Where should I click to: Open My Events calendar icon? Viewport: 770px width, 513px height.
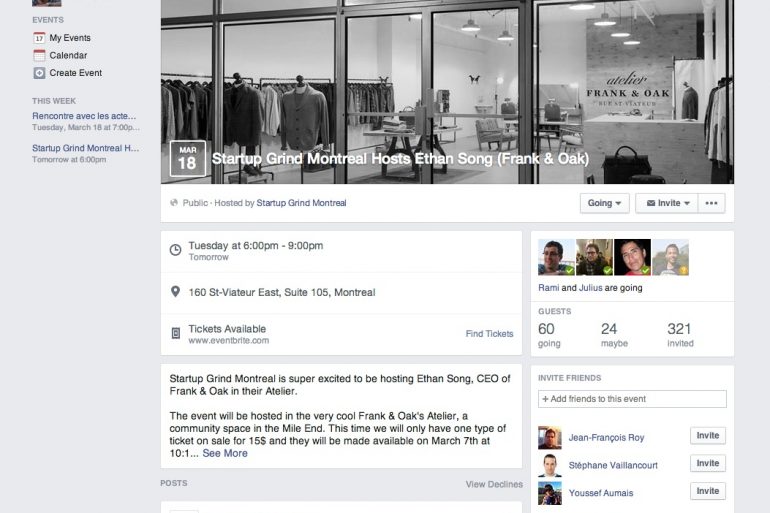(x=39, y=38)
